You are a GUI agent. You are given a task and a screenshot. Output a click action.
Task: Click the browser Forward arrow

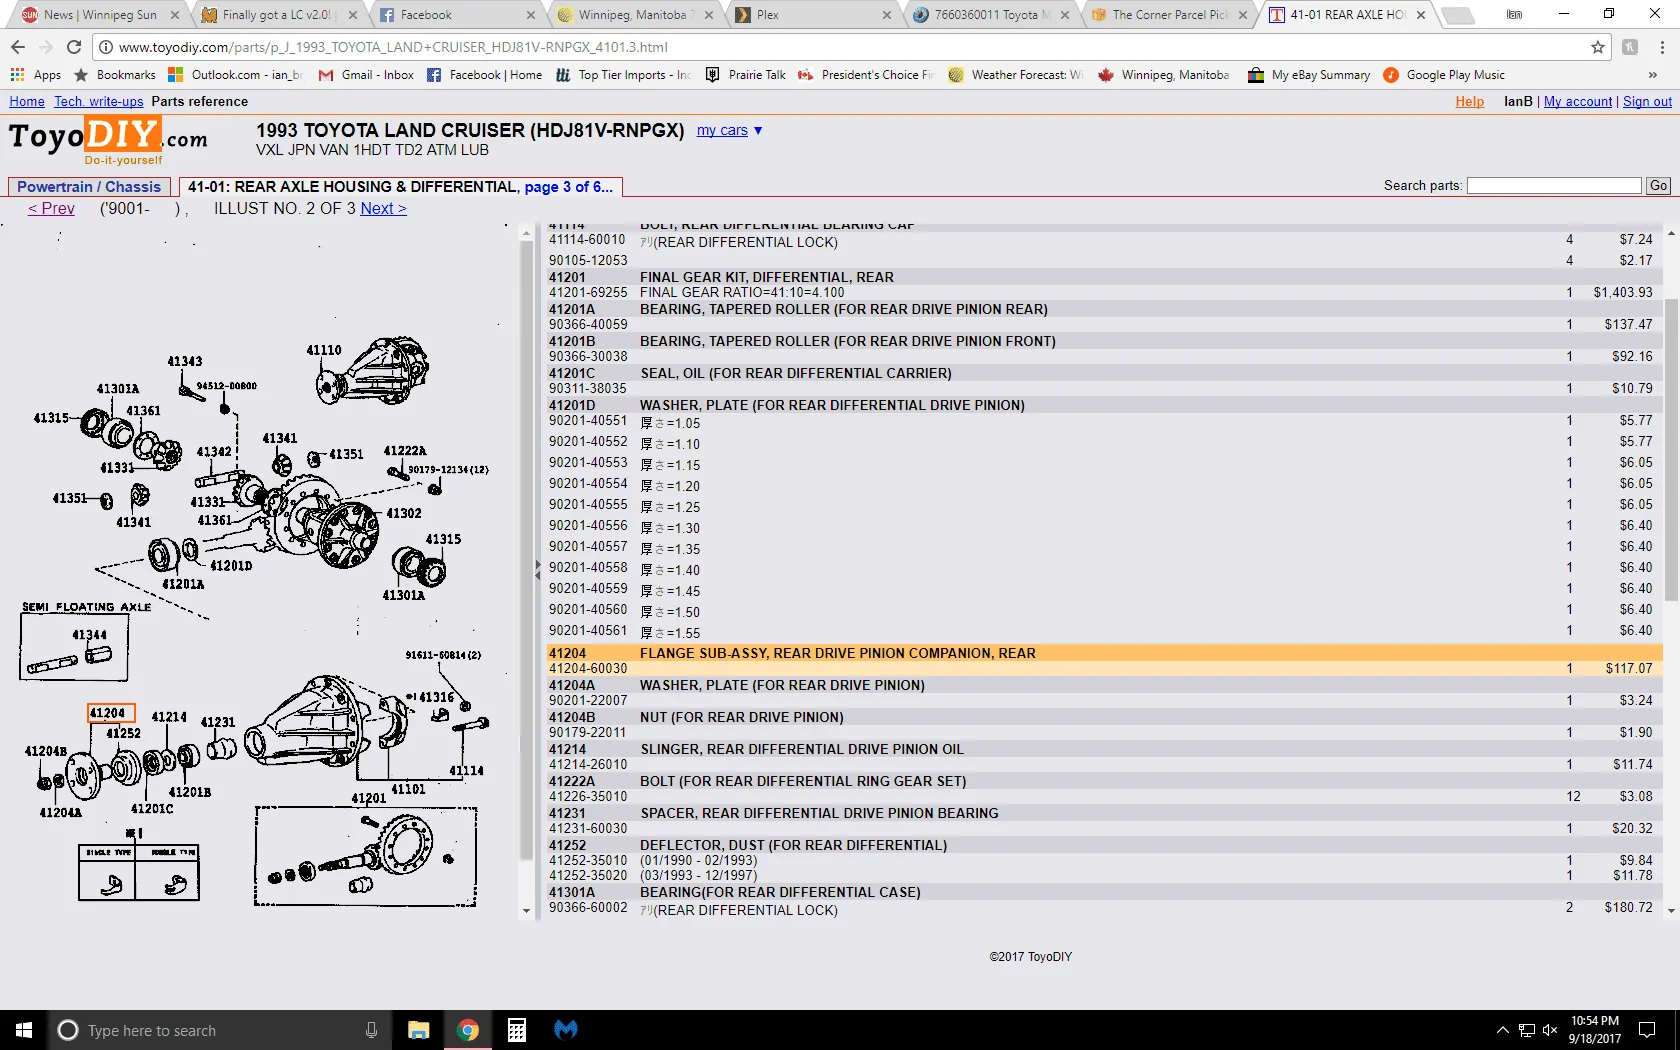(x=45, y=47)
